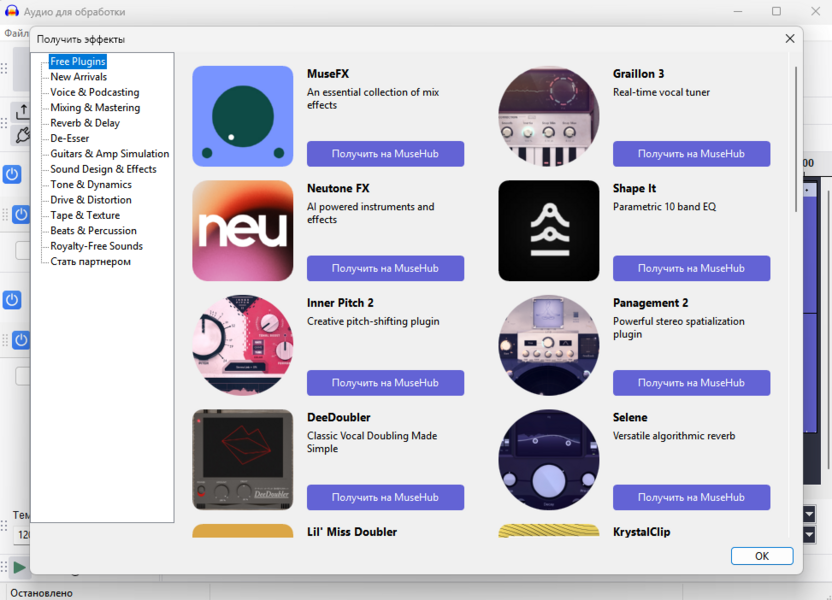Select Royalty-Free Sounds category
The width and height of the screenshot is (832, 600).
coord(97,246)
